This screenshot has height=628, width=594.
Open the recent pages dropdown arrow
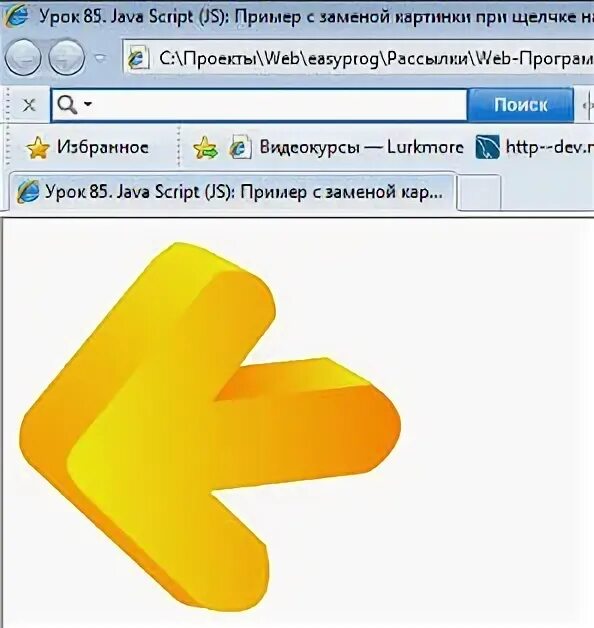click(x=101, y=58)
